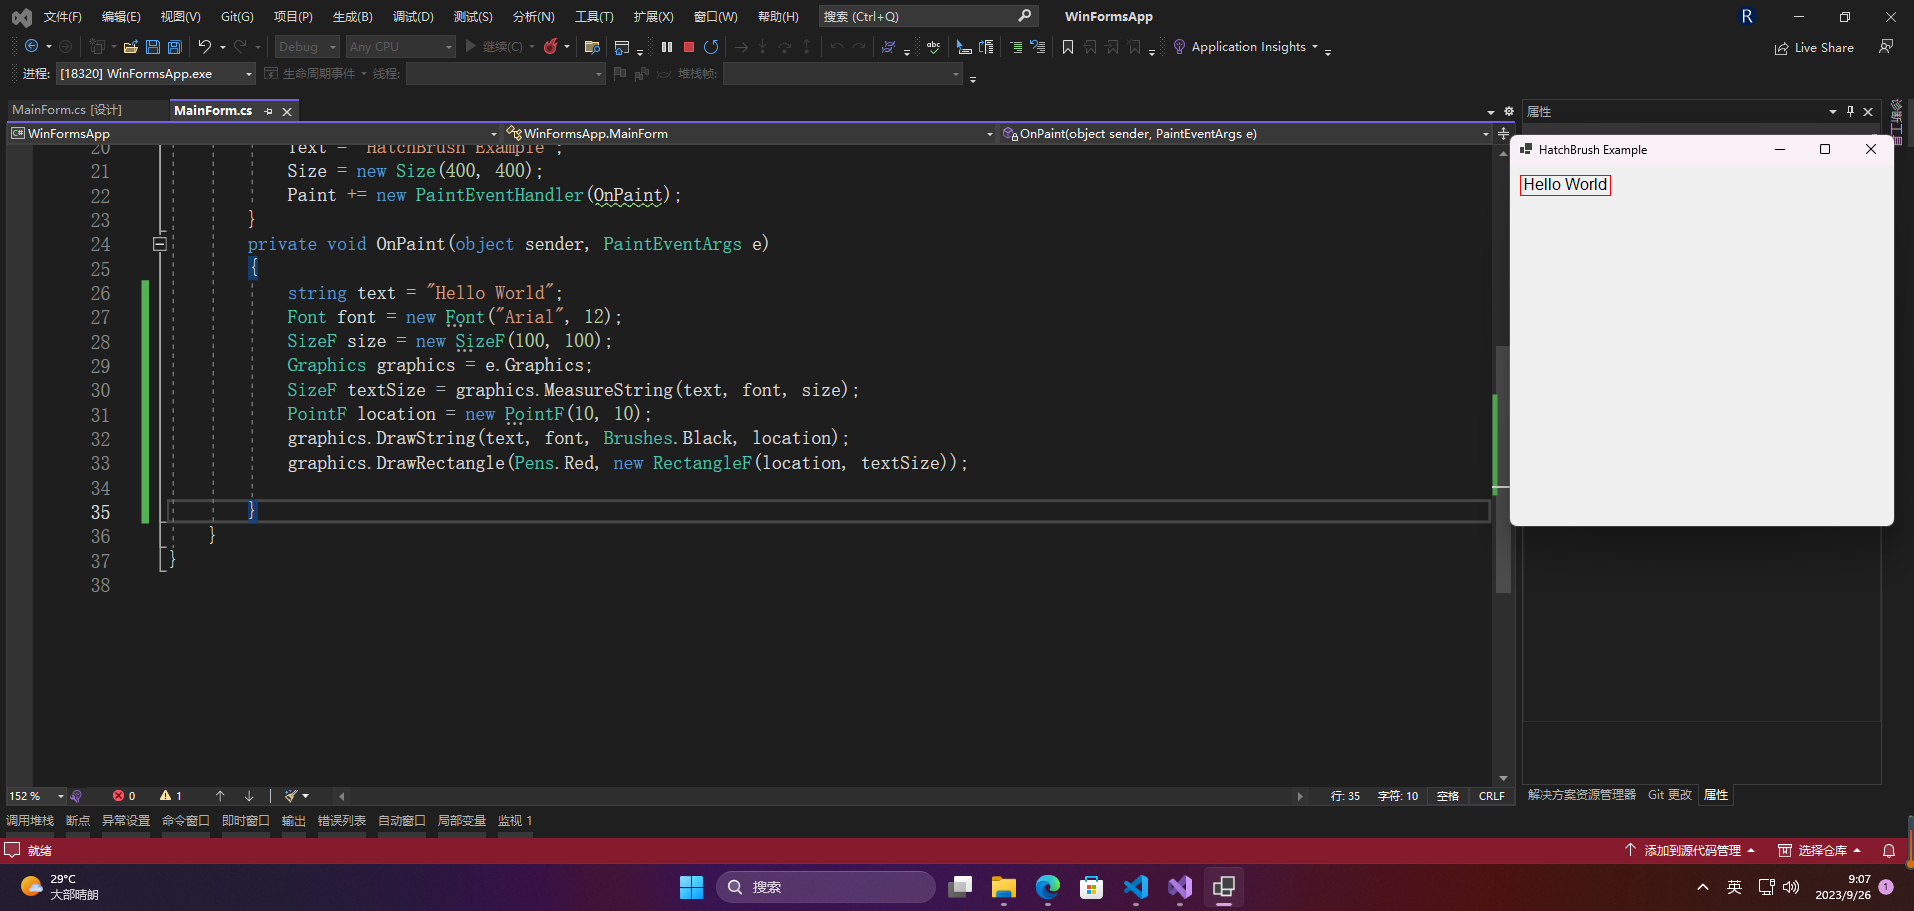Go to next issue with down arrow
Image resolution: width=1914 pixels, height=911 pixels.
[249, 796]
